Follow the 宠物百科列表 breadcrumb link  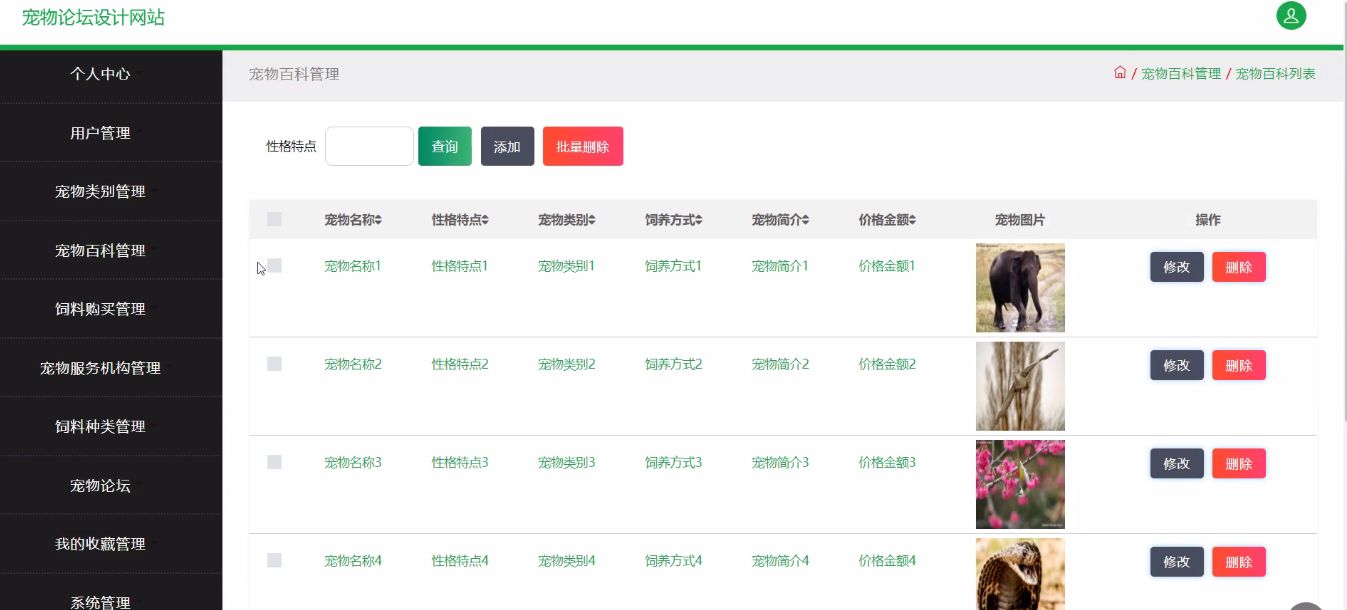click(x=1275, y=74)
